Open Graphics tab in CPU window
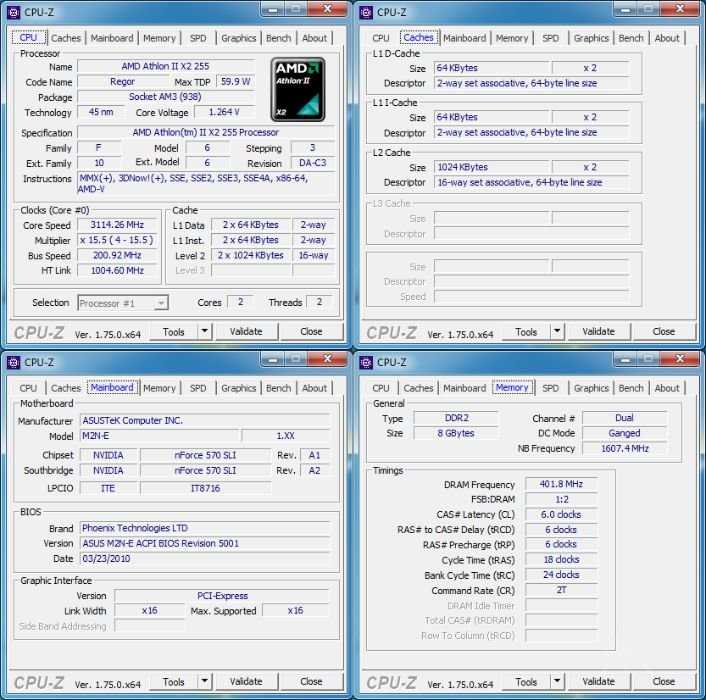 pyautogui.click(x=239, y=38)
